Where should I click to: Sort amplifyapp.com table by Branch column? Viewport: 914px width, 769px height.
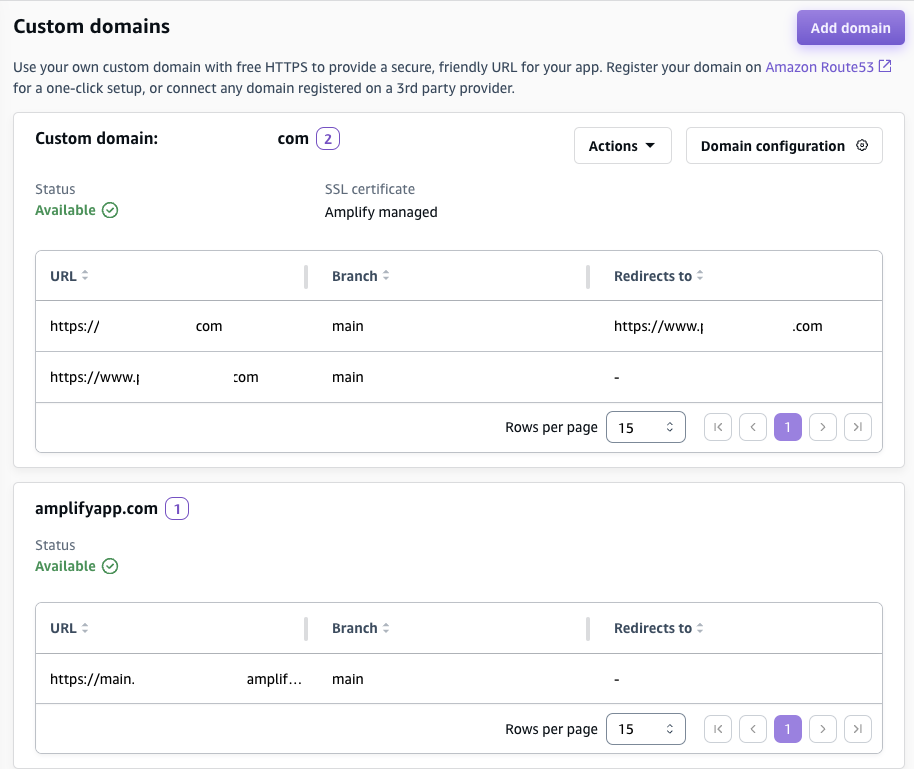386,628
